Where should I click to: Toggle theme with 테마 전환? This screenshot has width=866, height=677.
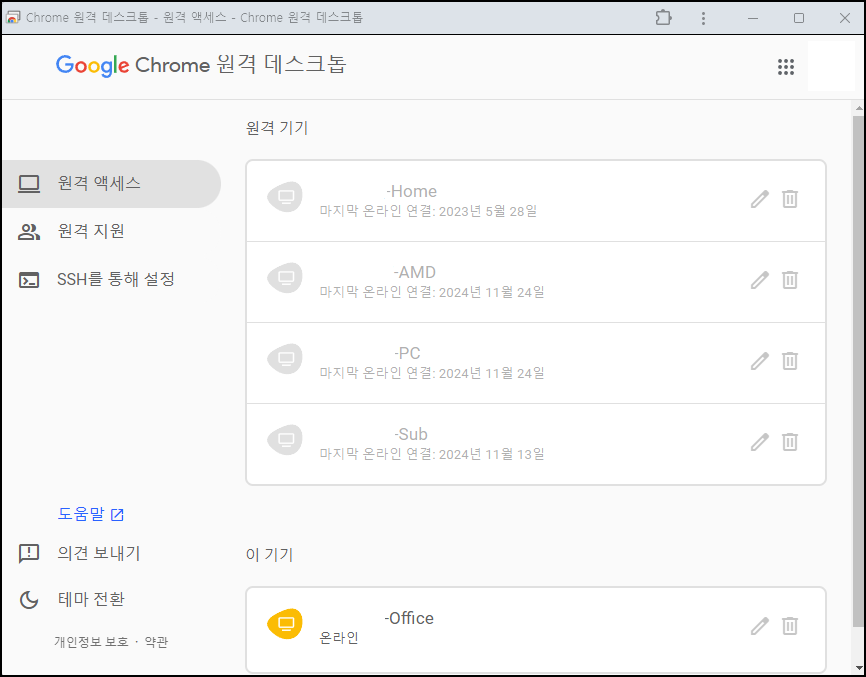(71, 600)
